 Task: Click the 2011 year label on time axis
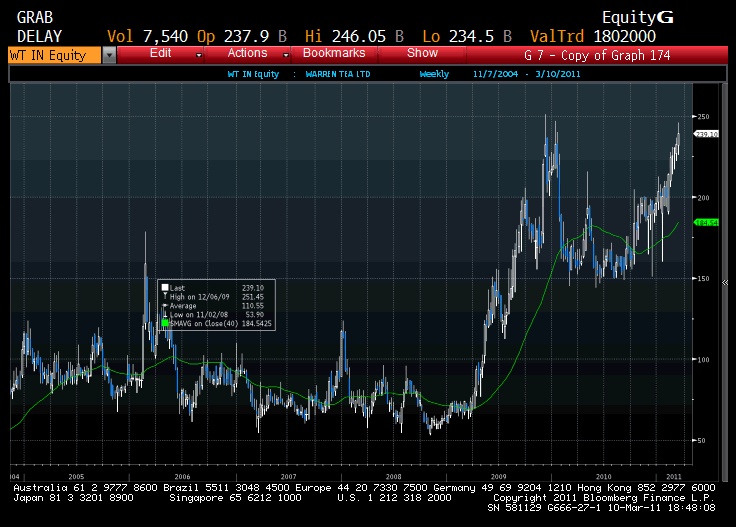[x=674, y=476]
